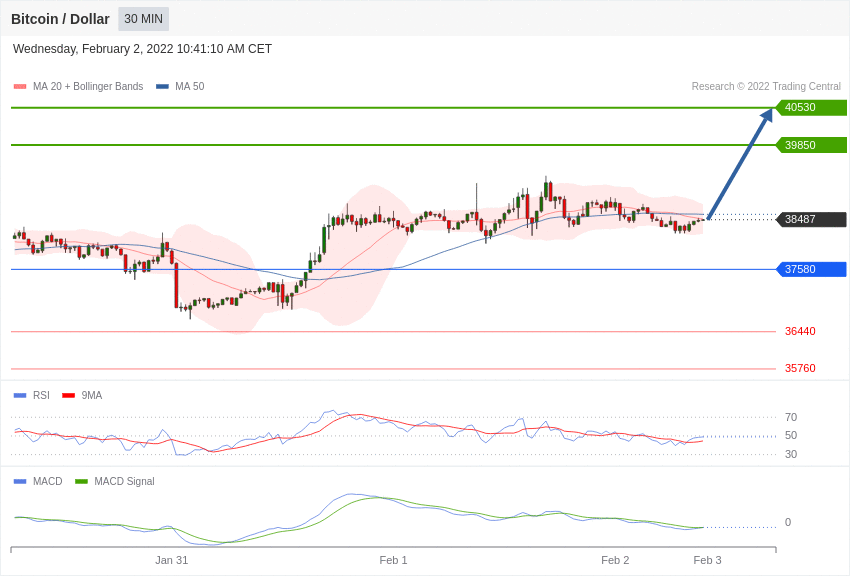The image size is (850, 576).
Task: Click the Feb 1 date axis label
Action: (x=393, y=560)
